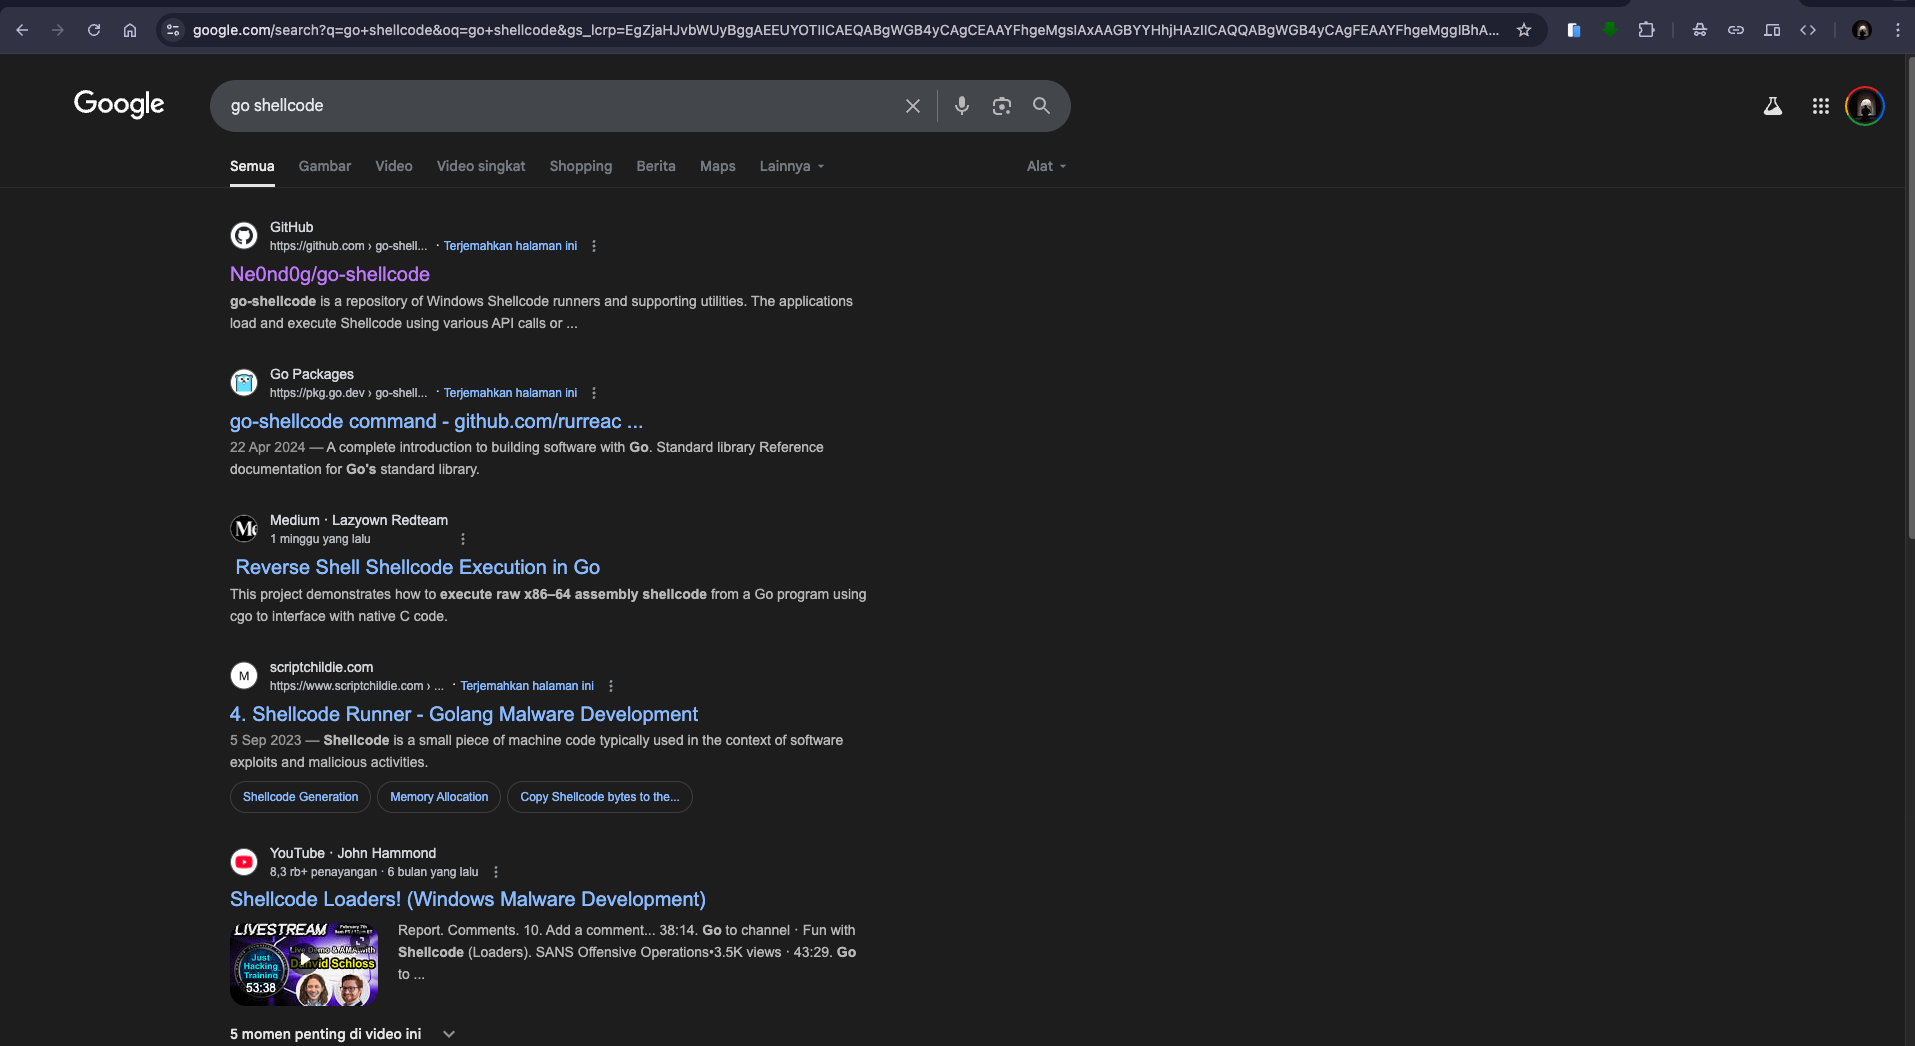Open Search Labs flask icon
The height and width of the screenshot is (1046, 1915).
pyautogui.click(x=1772, y=106)
